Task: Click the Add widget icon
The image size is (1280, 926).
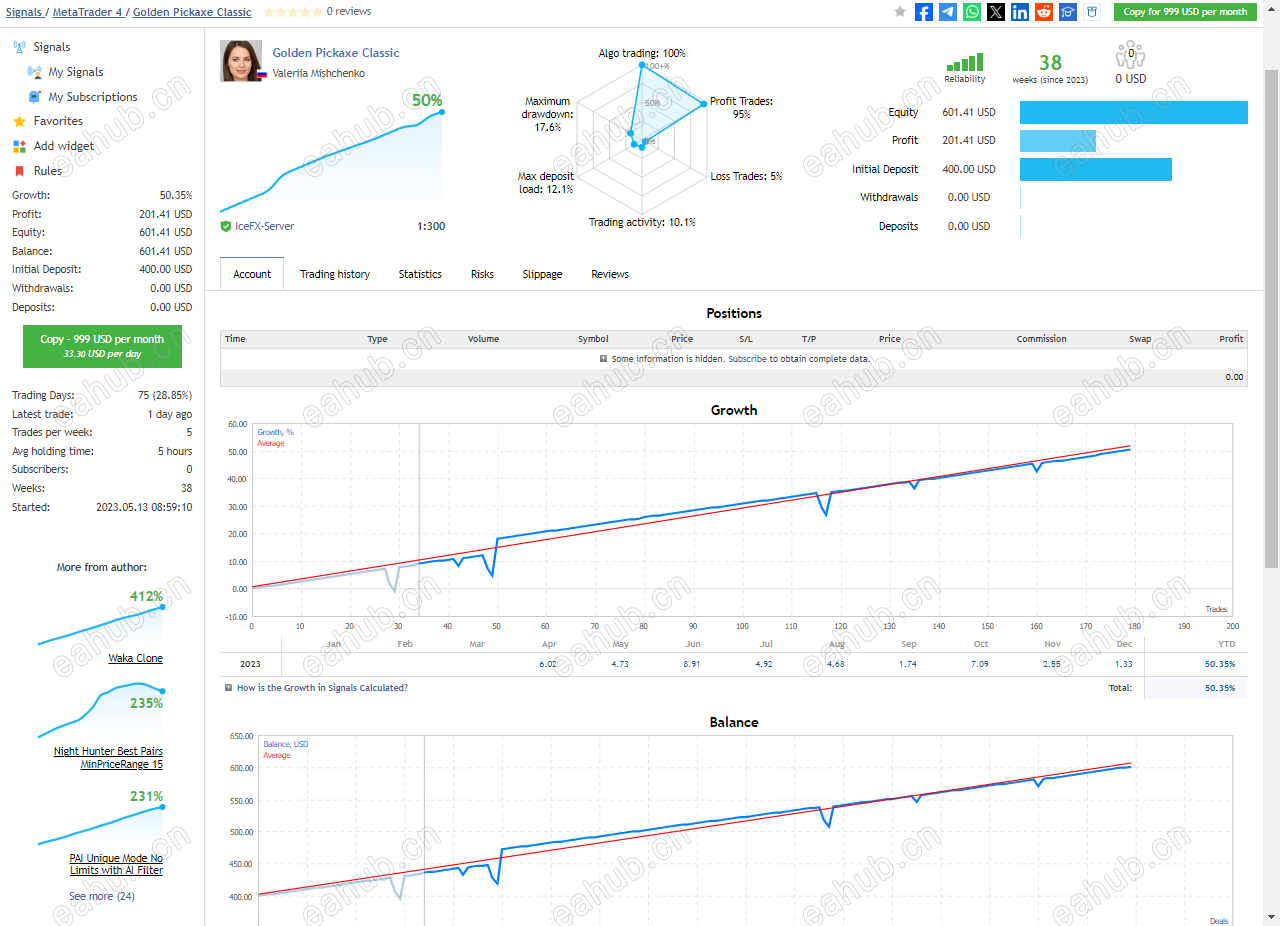Action: point(19,146)
